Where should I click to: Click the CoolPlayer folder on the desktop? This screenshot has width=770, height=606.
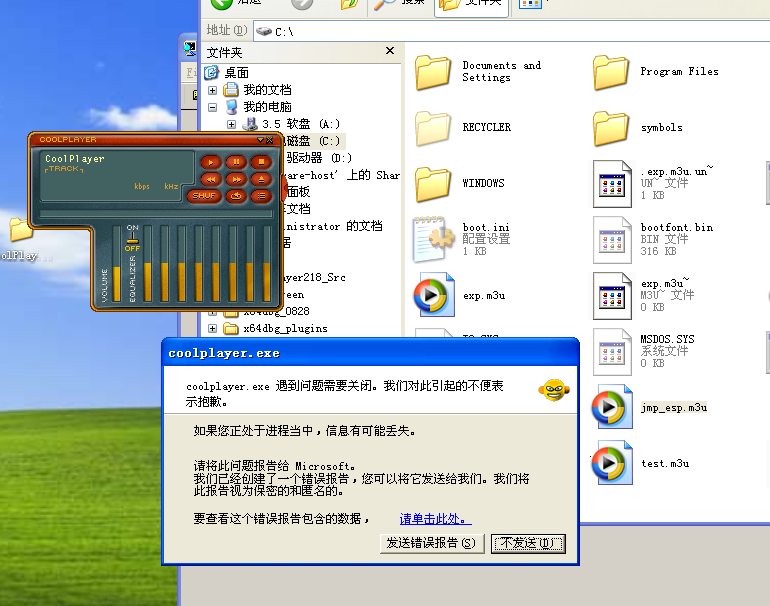pos(20,230)
